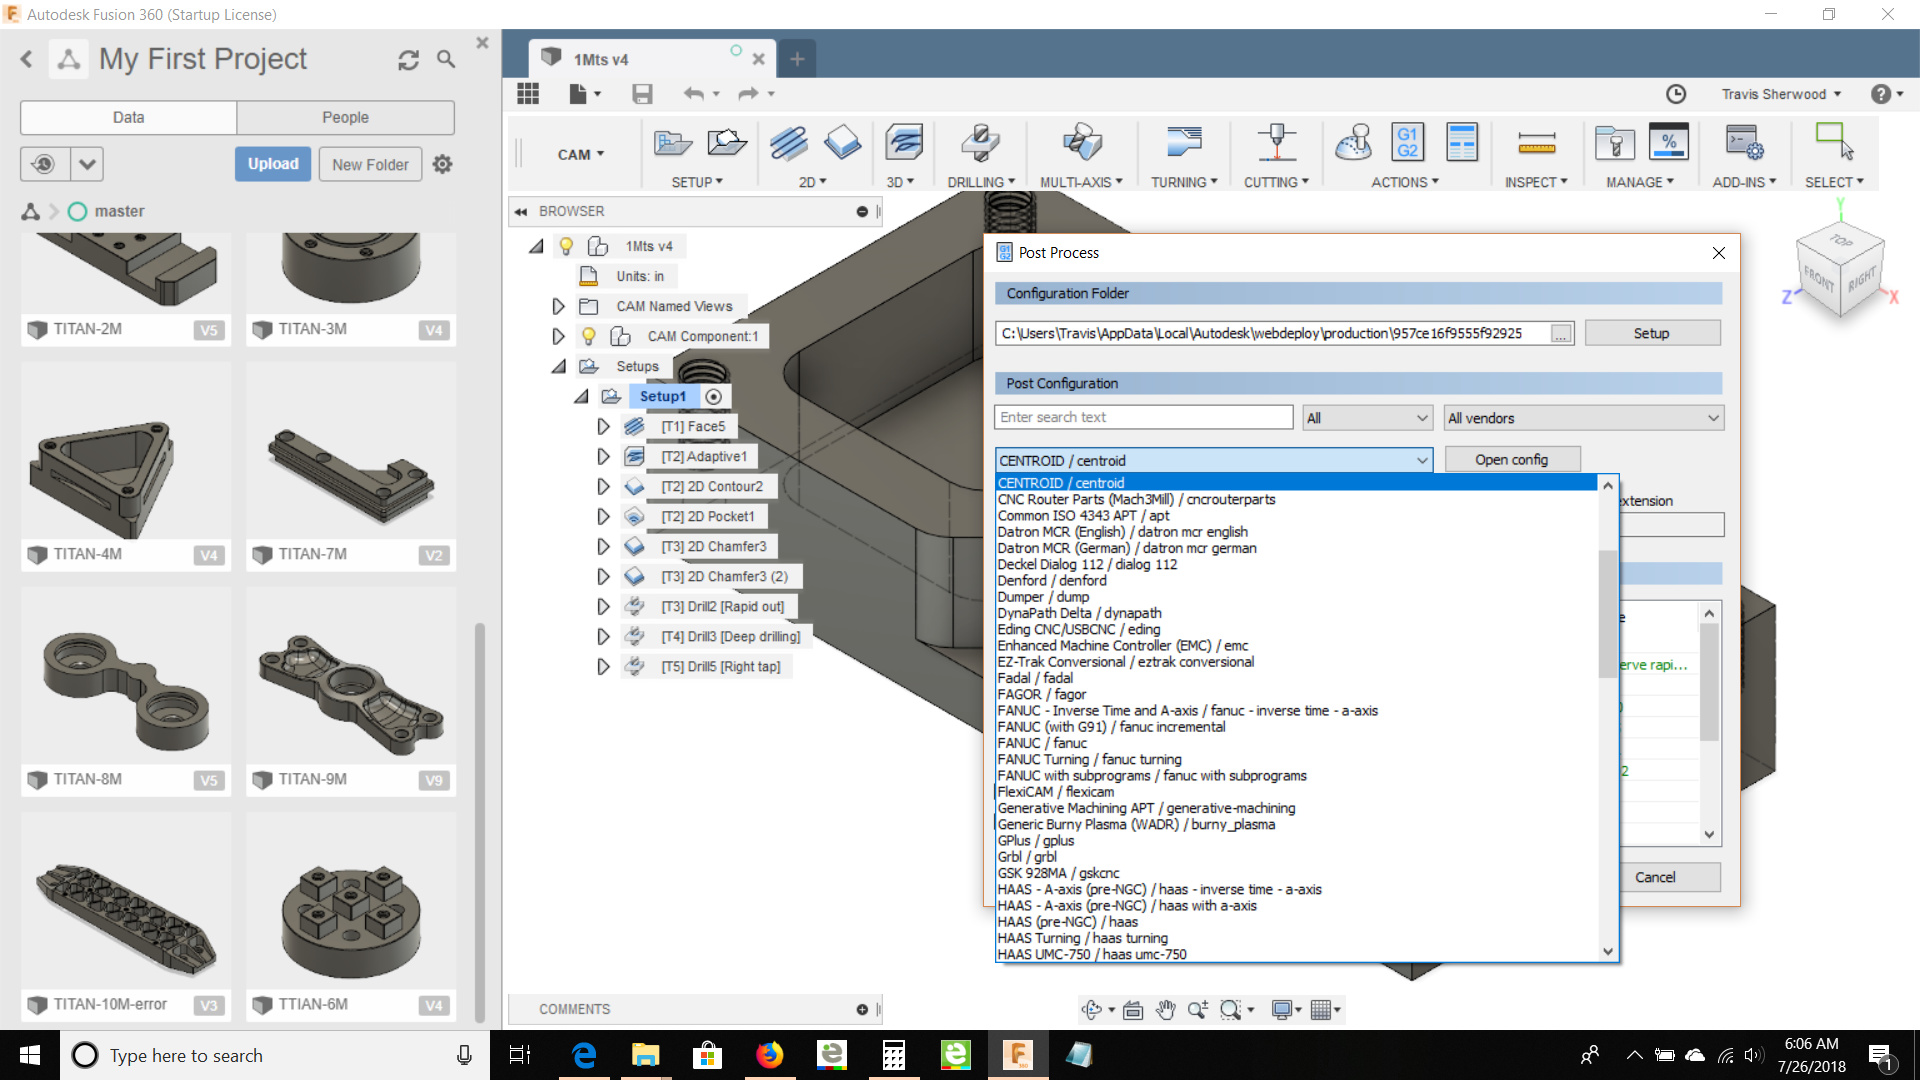1920x1080 pixels.
Task: Expand the [T1] Face5 operation
Action: tap(603, 426)
